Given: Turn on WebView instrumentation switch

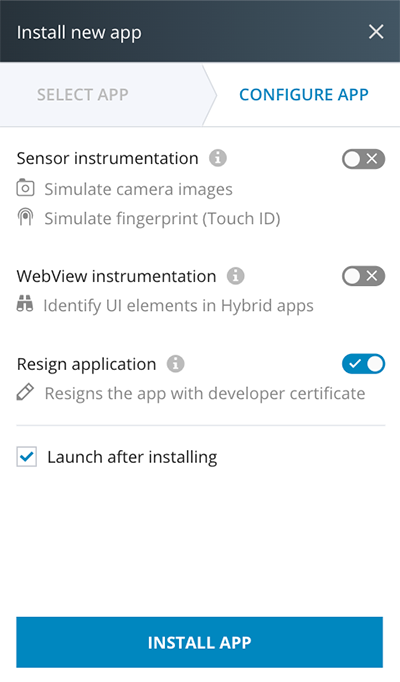Looking at the screenshot, I should 363,276.
